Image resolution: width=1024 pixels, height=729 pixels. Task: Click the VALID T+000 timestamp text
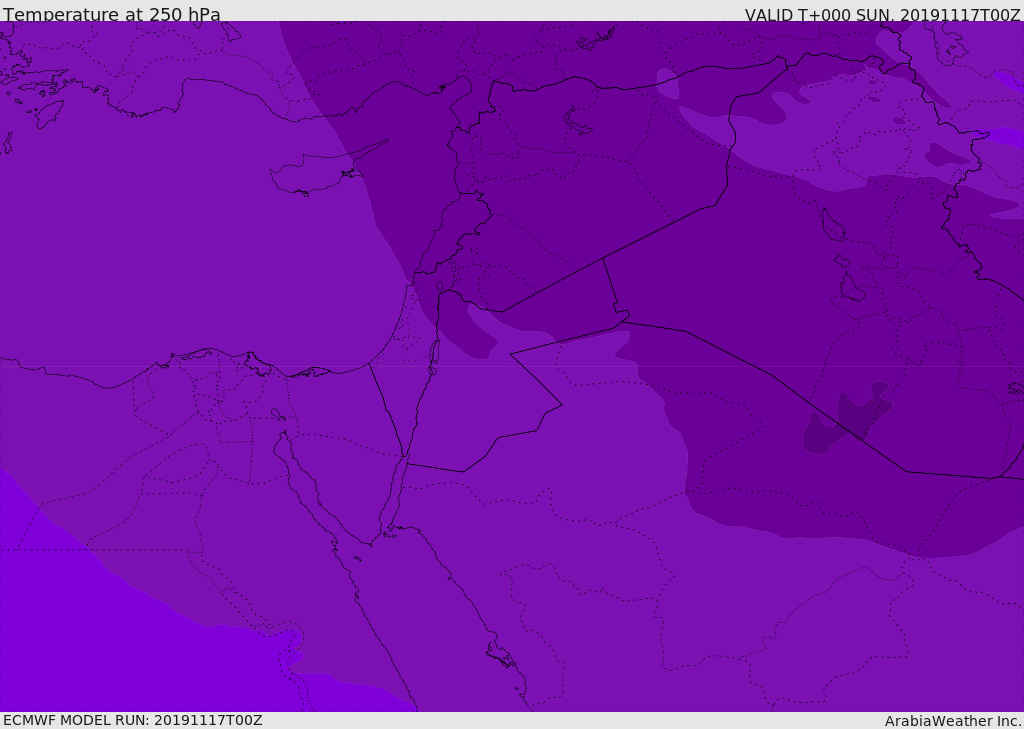[882, 15]
